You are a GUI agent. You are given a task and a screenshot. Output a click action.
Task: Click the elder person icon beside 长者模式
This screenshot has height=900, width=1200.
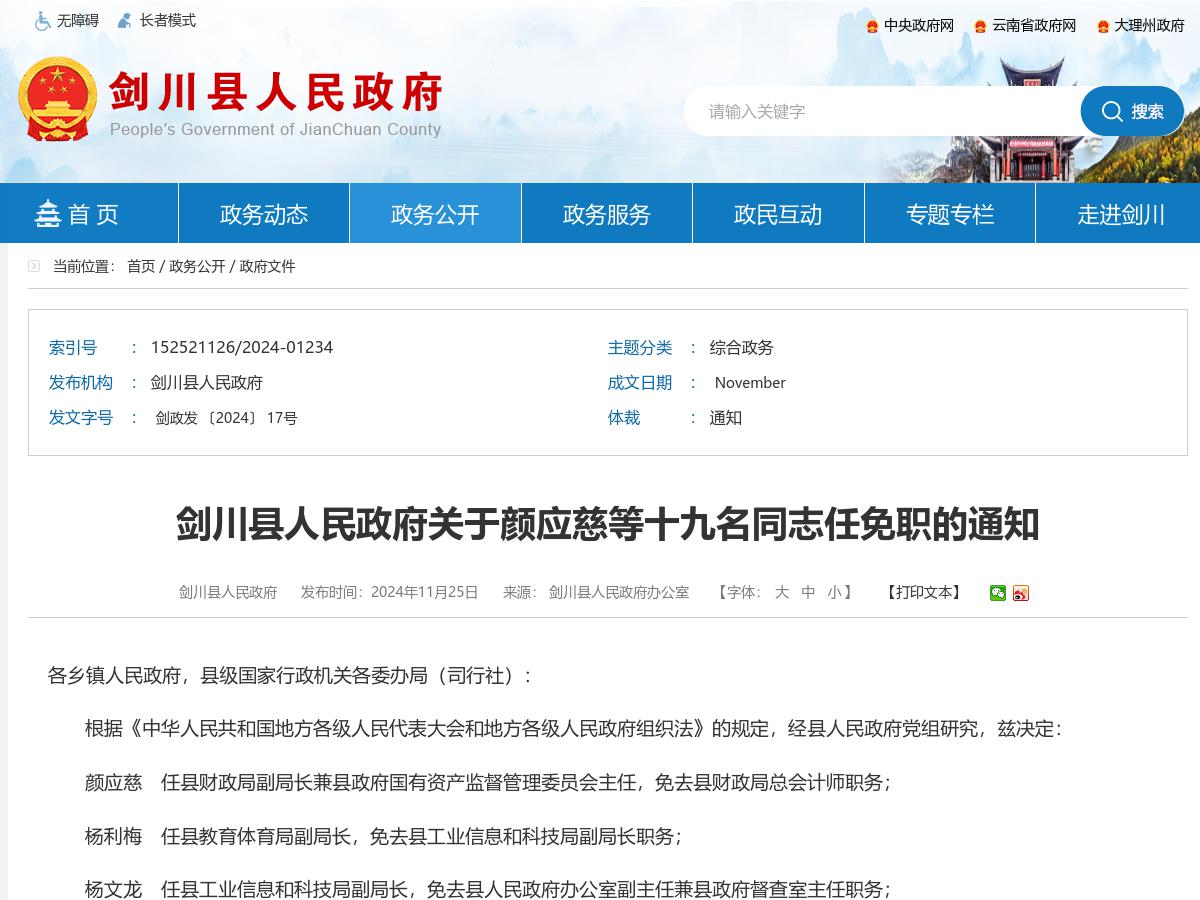pos(124,20)
